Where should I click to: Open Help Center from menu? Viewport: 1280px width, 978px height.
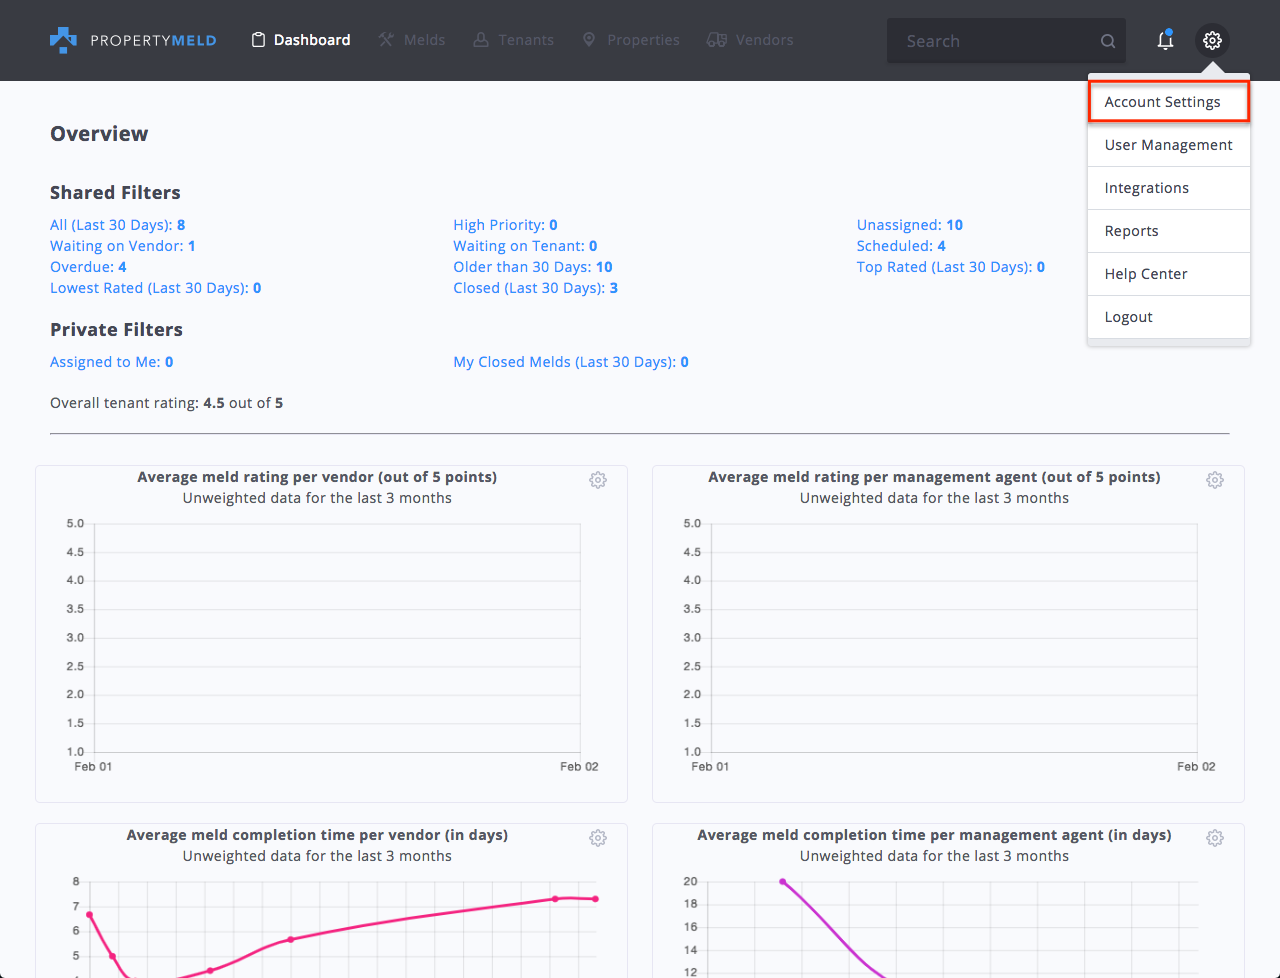point(1169,274)
